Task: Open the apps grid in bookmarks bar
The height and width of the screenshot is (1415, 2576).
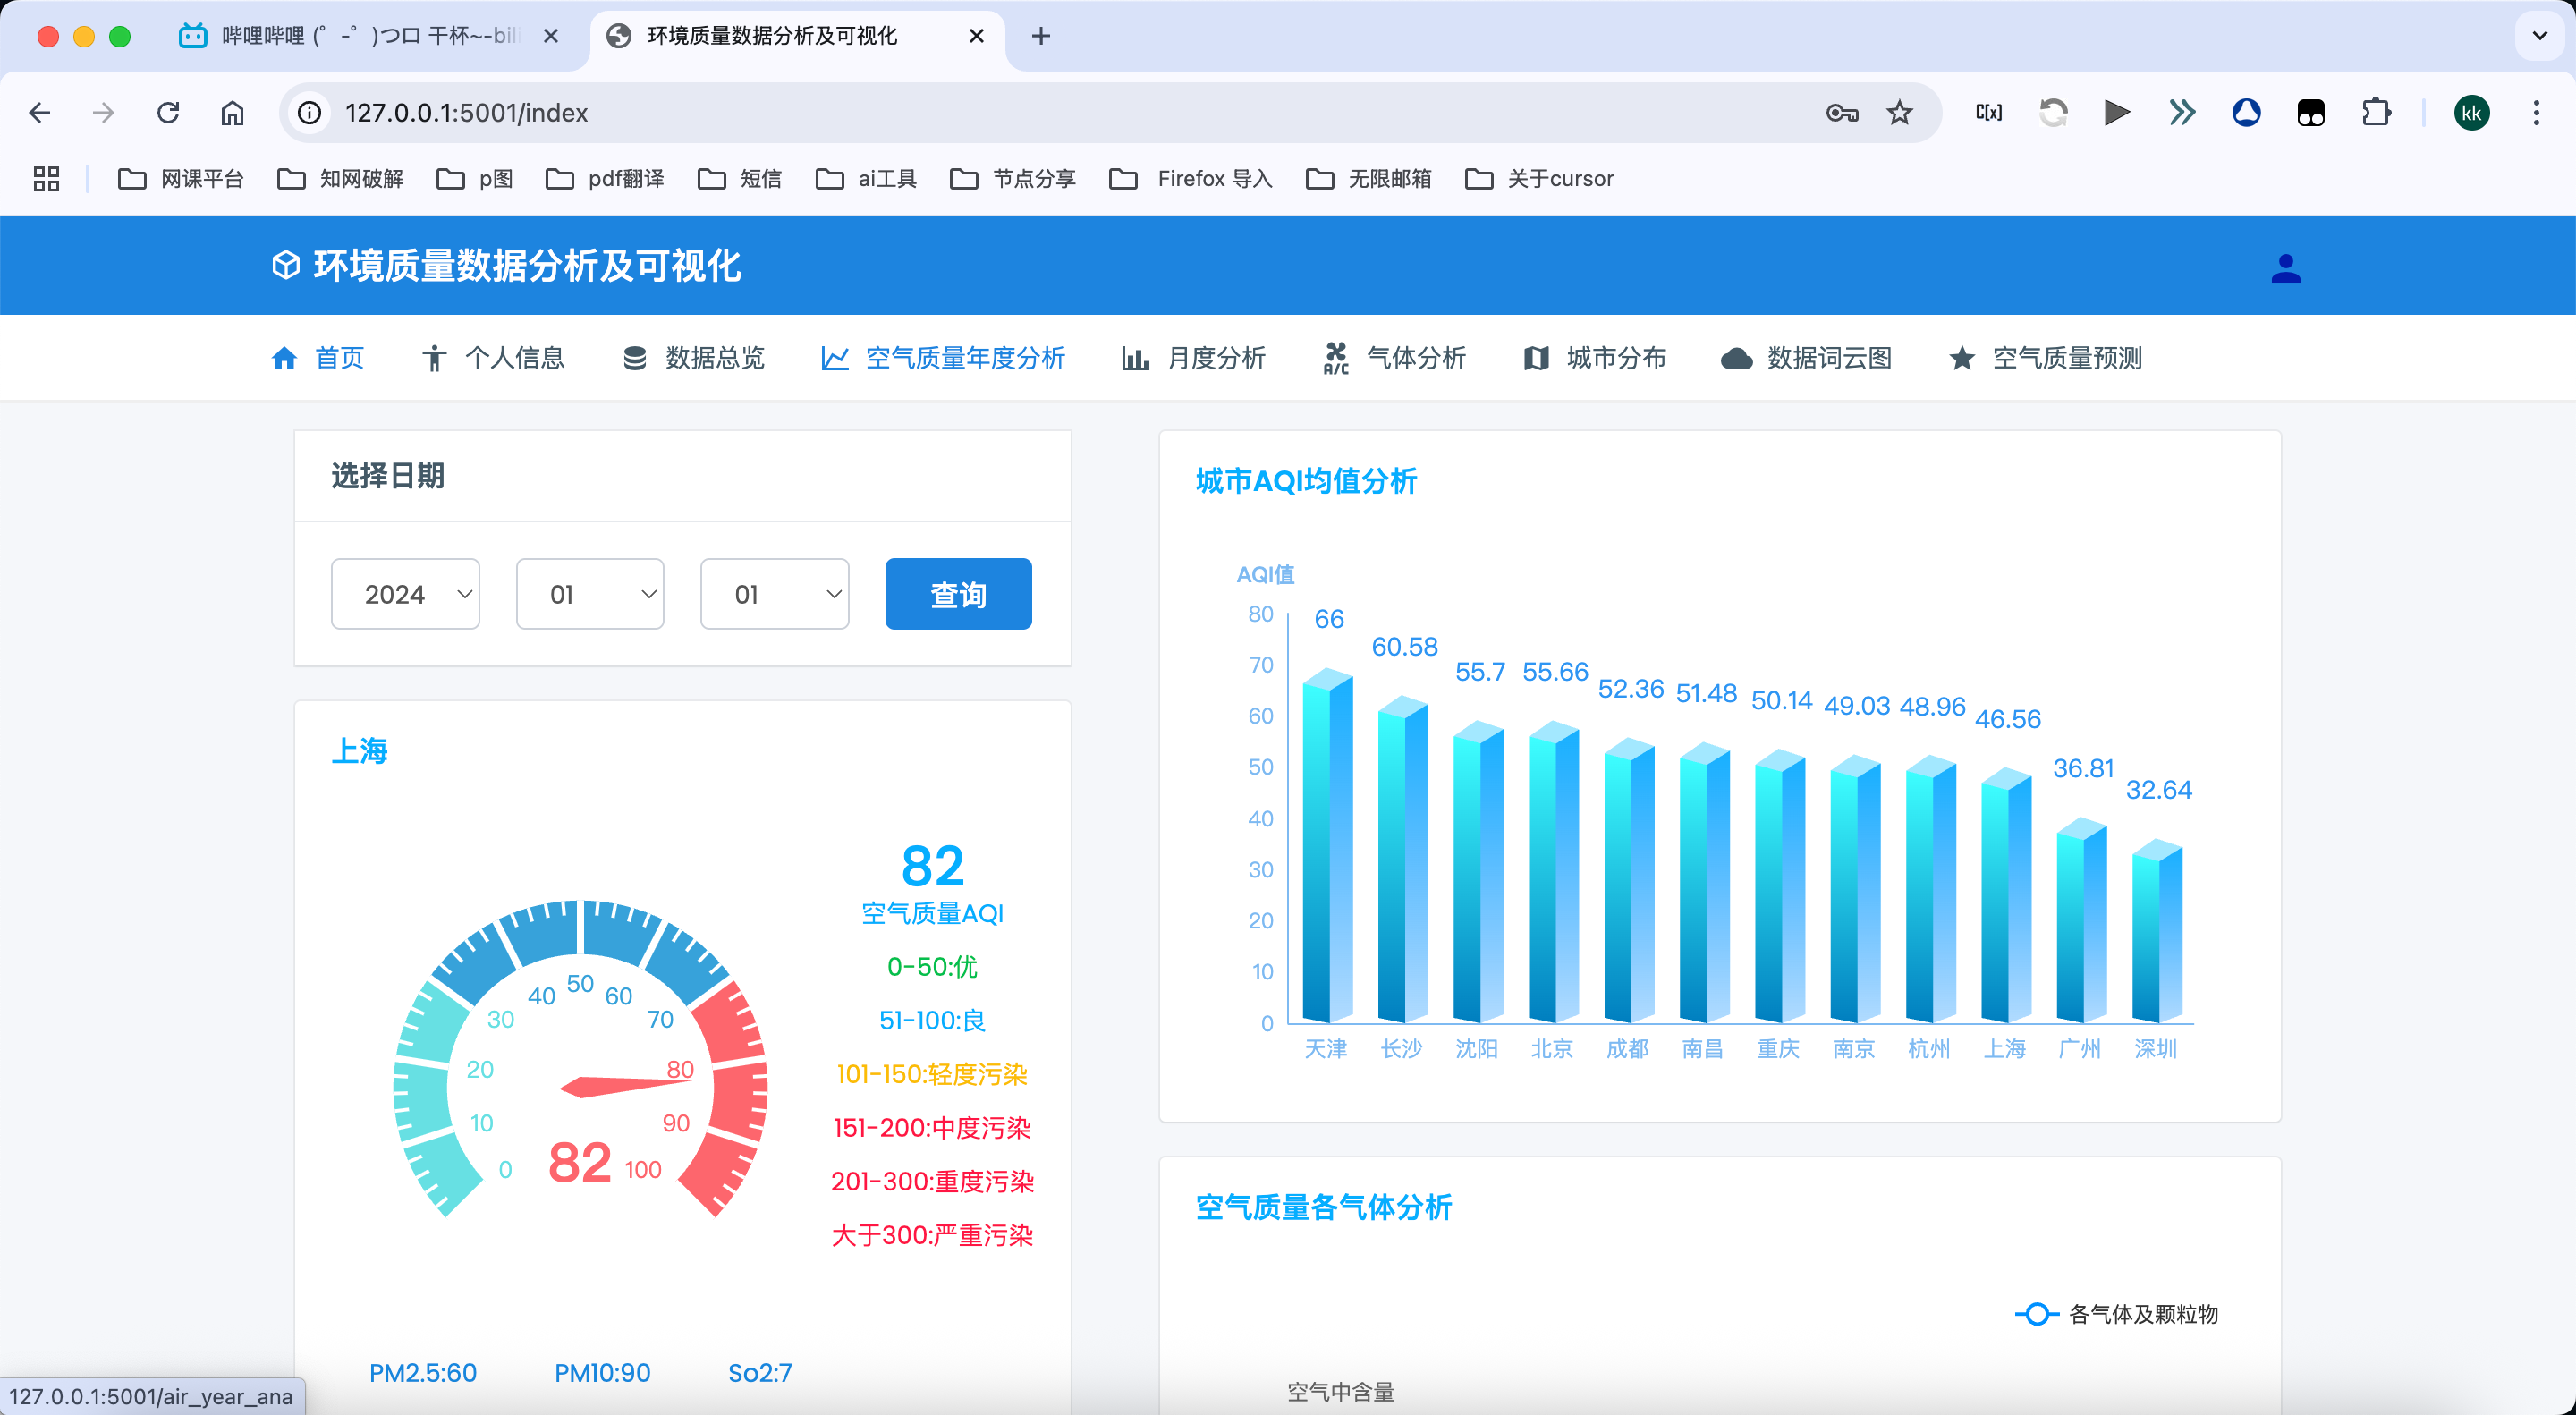Action: (x=46, y=179)
